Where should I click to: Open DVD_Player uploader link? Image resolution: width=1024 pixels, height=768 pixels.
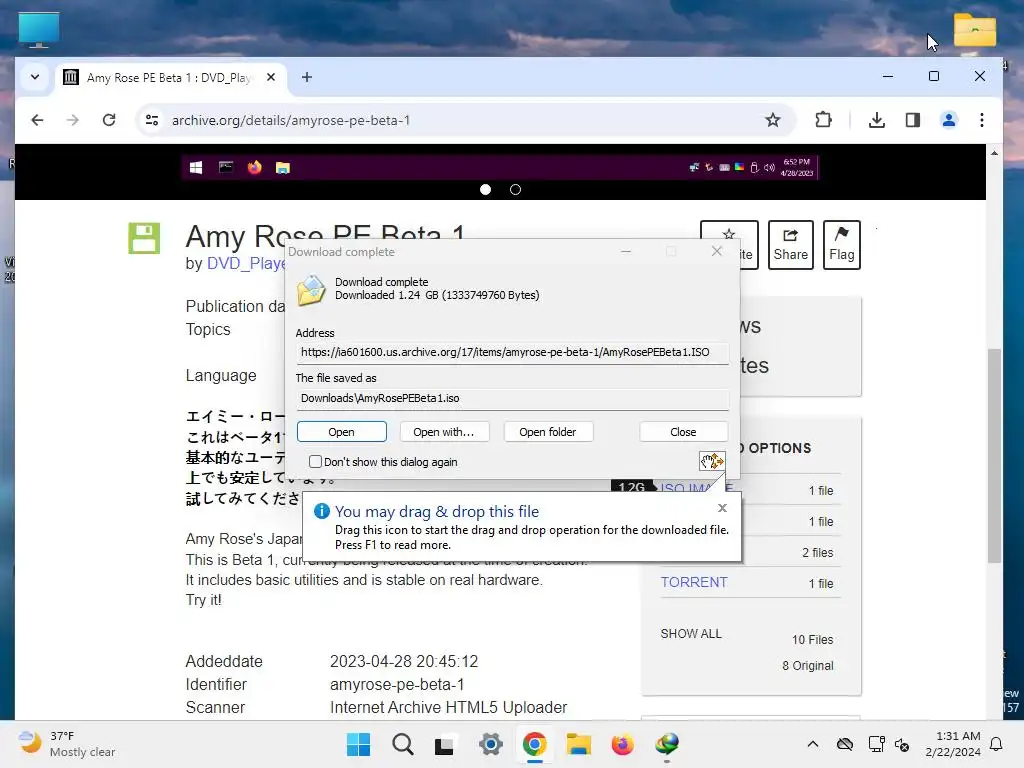[246, 263]
